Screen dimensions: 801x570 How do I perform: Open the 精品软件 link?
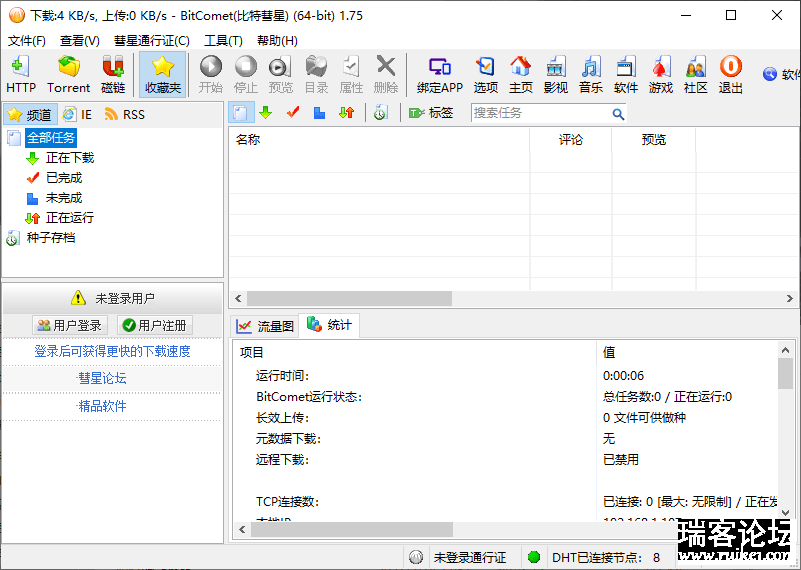pyautogui.click(x=102, y=407)
